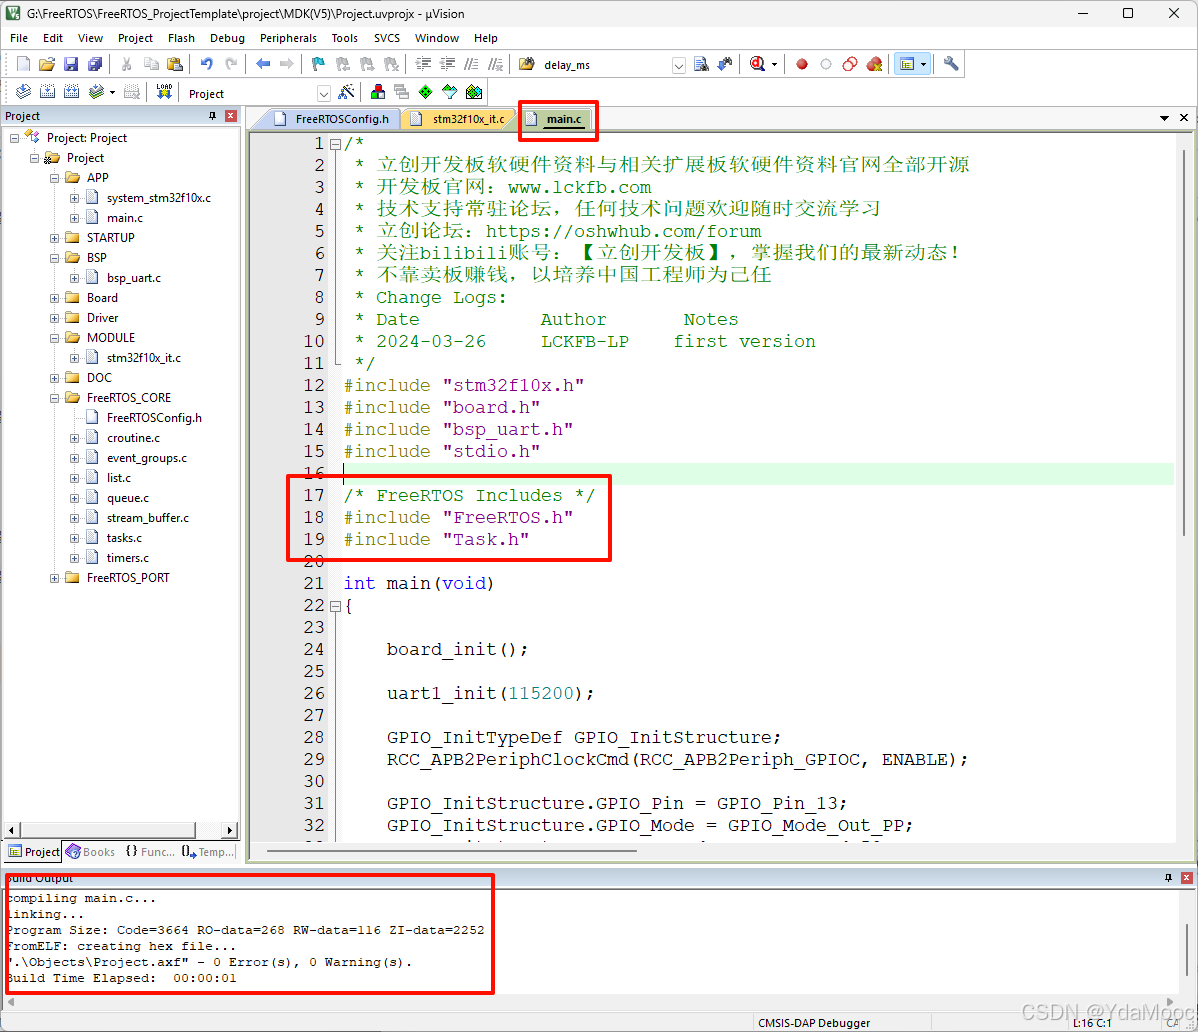This screenshot has height=1032, width=1198.
Task: Close the active editor tab
Action: (x=1183, y=118)
